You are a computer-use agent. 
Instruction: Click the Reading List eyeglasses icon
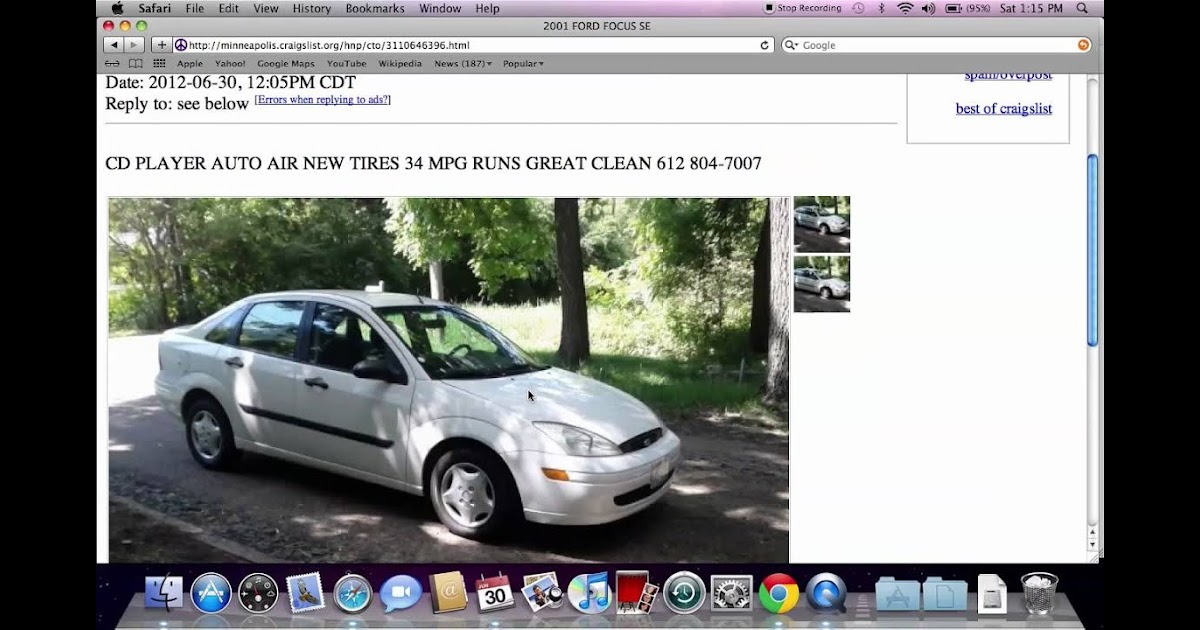pyautogui.click(x=113, y=63)
